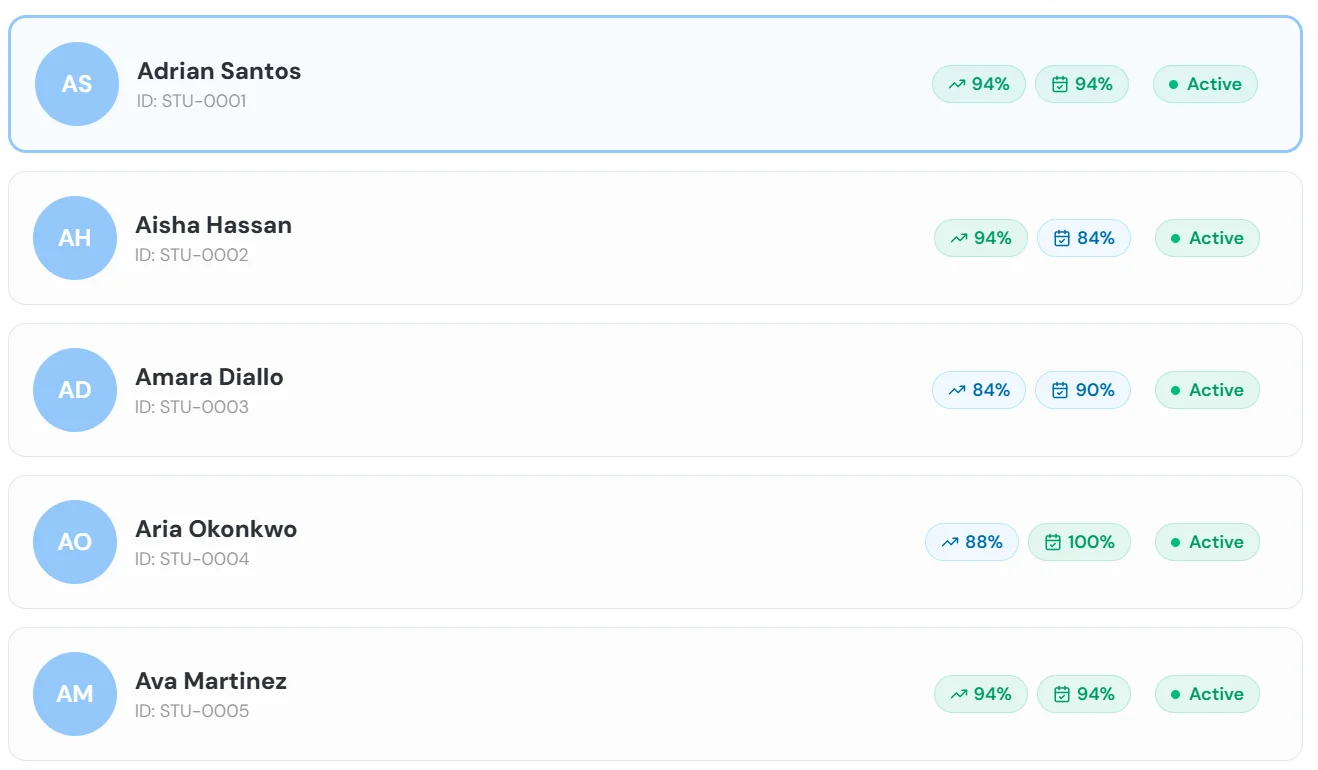This screenshot has width=1318, height=770.
Task: Open Amara Diallo student name
Action: (x=209, y=377)
